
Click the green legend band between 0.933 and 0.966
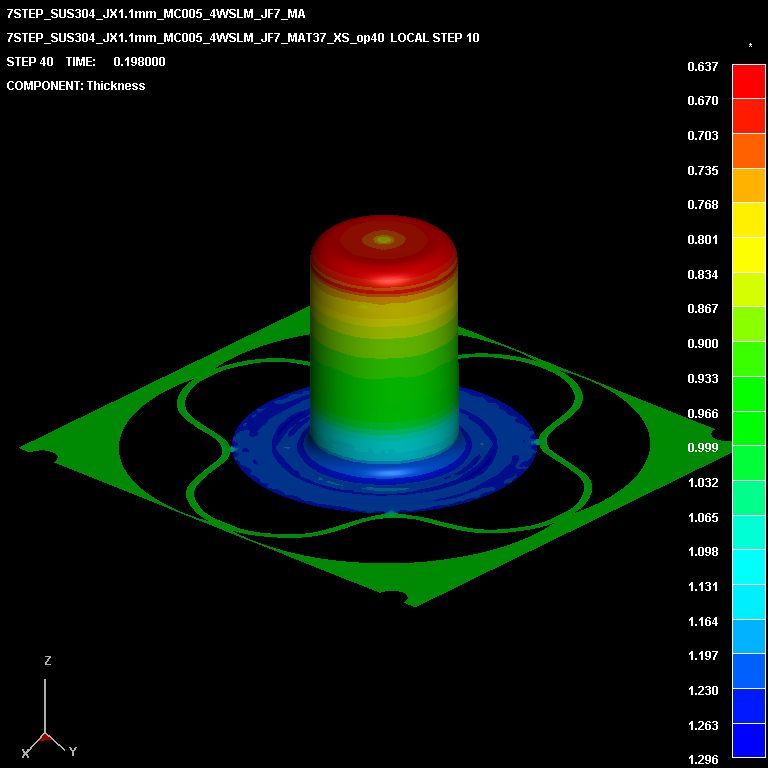click(x=748, y=394)
